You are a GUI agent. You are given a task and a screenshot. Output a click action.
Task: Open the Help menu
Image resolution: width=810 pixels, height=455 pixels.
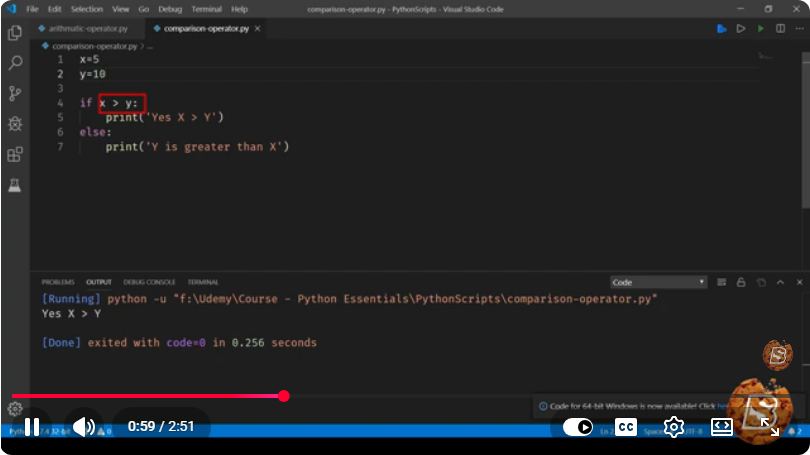(x=239, y=9)
